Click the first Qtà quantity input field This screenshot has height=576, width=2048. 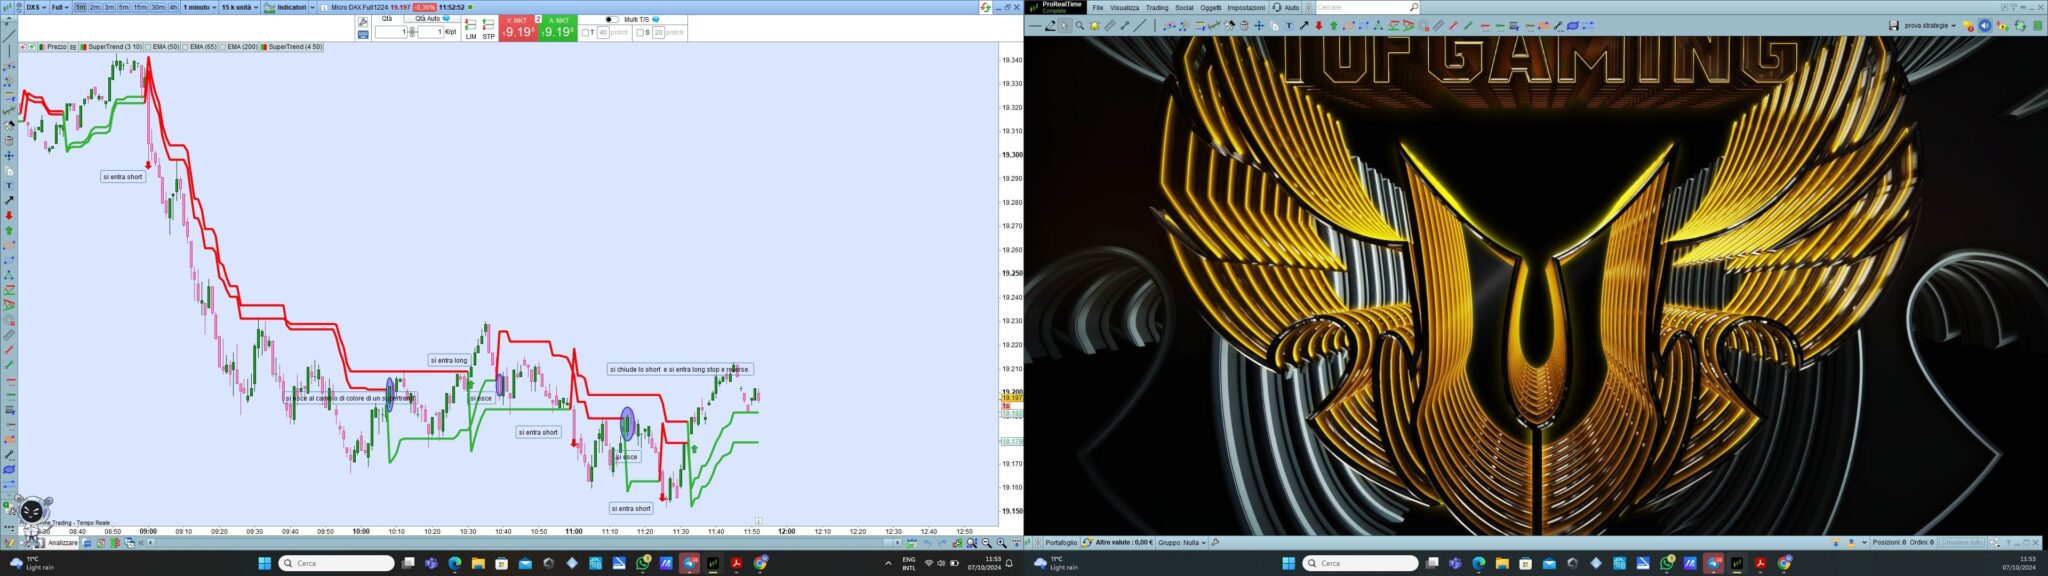[391, 32]
